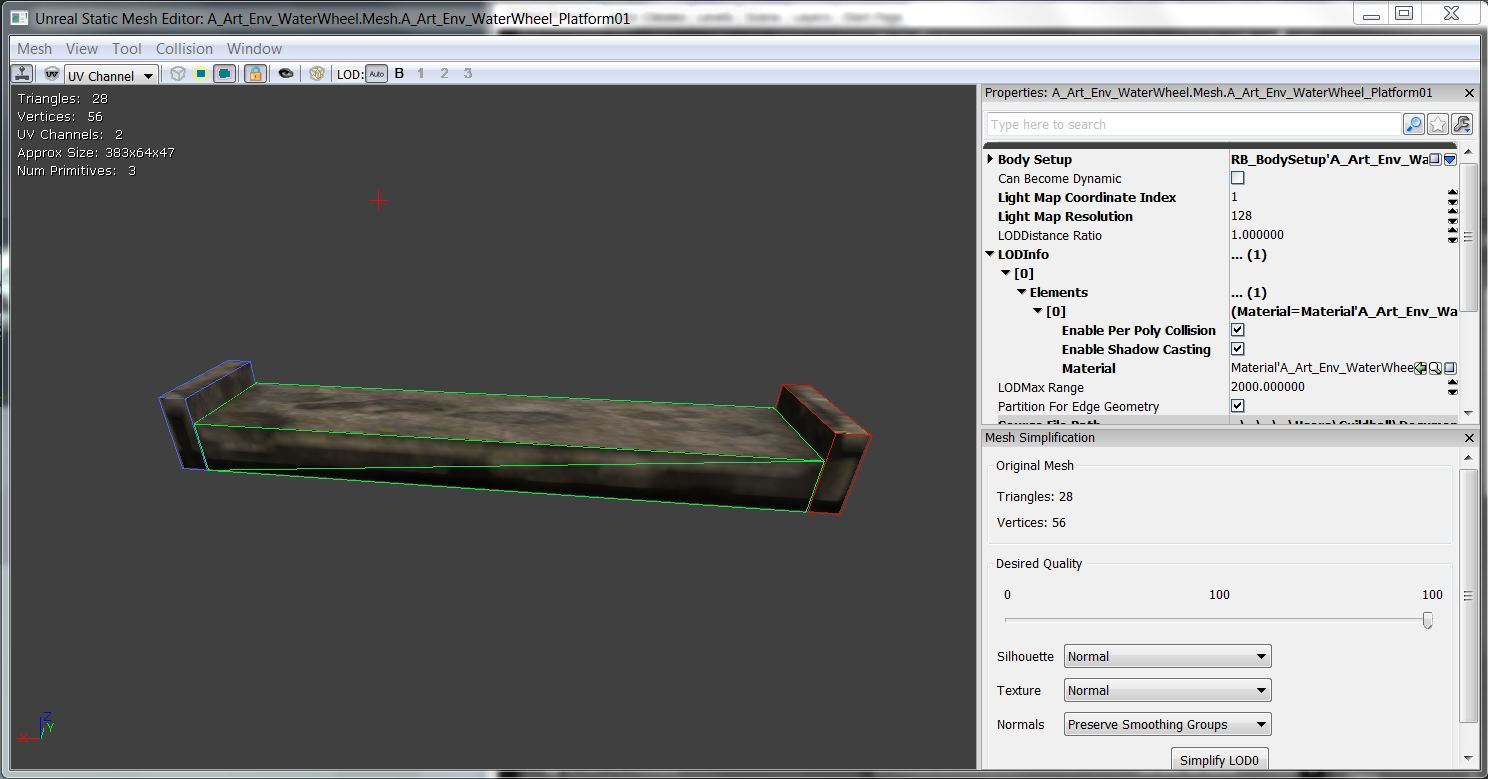
Task: Click the LODMax Range value 2000.000000
Action: pos(1268,387)
